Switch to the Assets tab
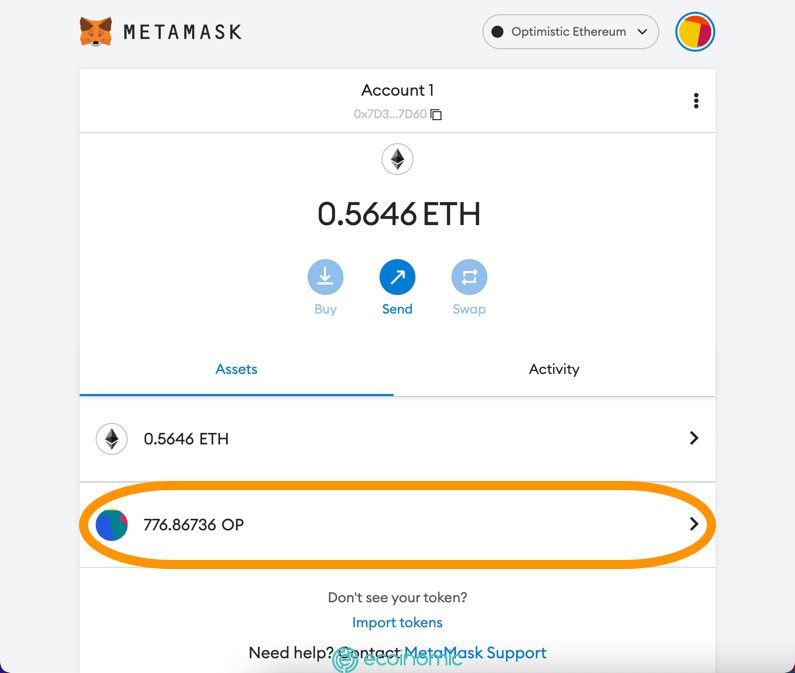 click(236, 369)
